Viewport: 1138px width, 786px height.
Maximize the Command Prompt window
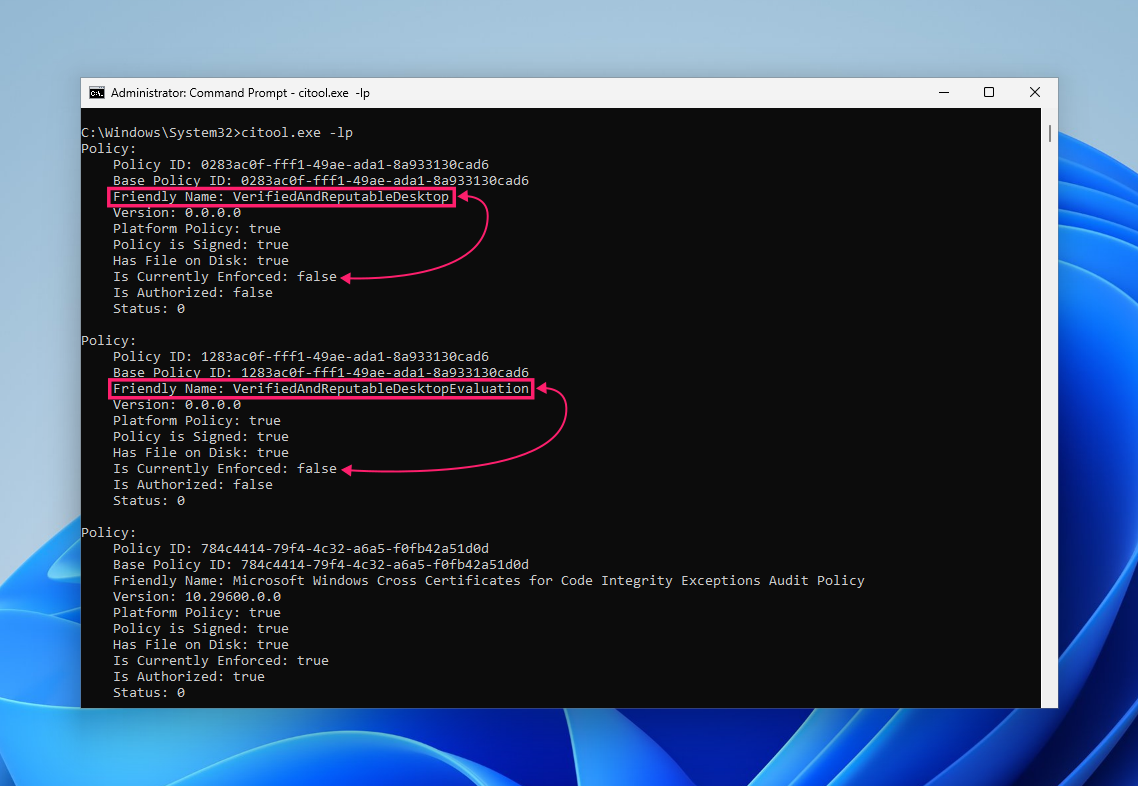(x=988, y=92)
